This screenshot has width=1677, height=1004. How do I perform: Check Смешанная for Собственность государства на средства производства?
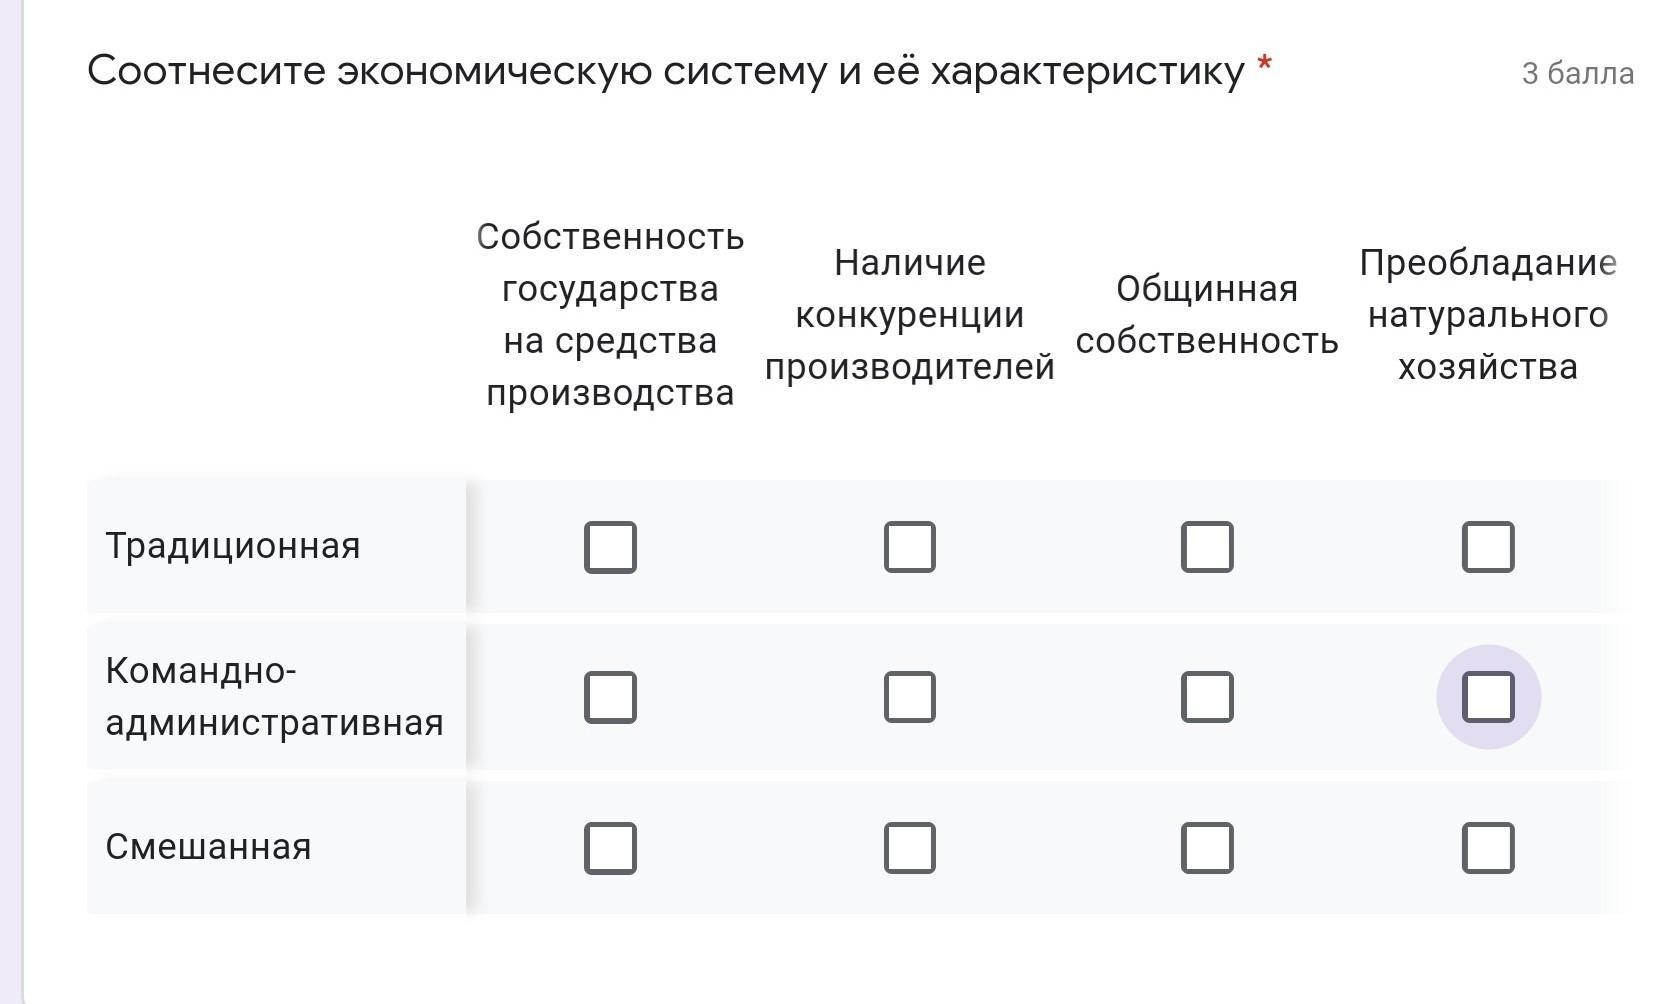click(610, 848)
